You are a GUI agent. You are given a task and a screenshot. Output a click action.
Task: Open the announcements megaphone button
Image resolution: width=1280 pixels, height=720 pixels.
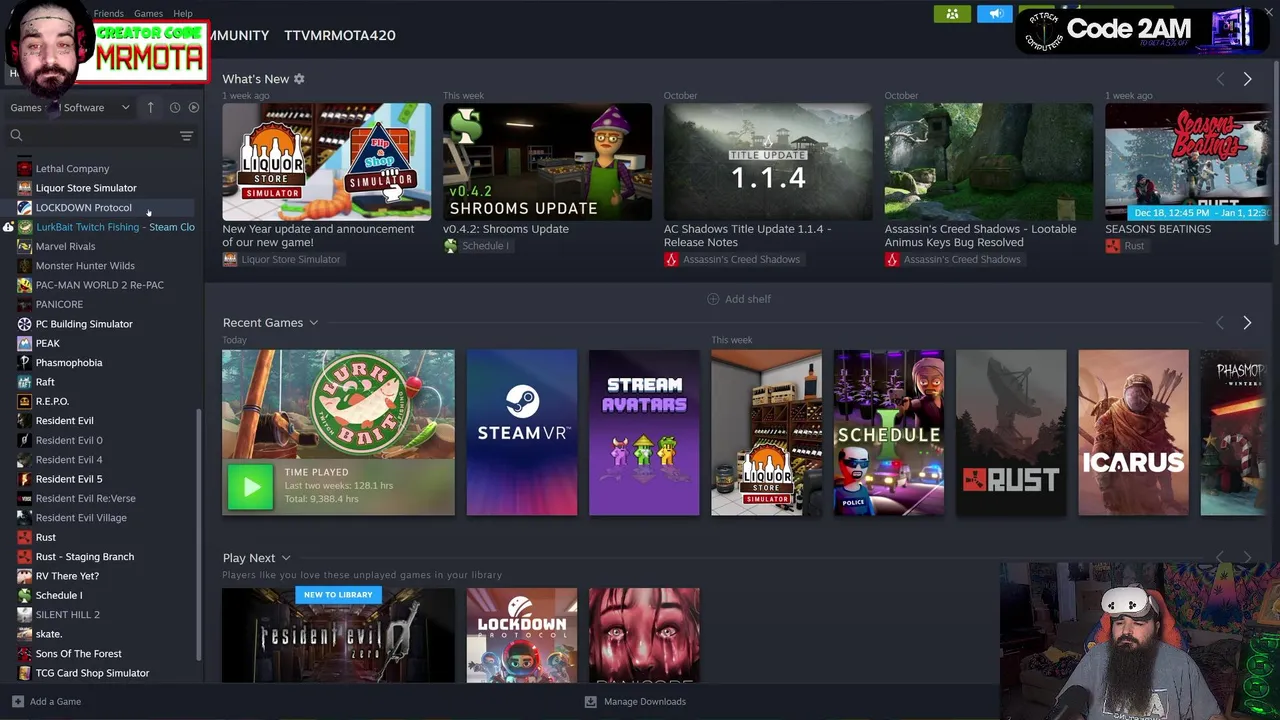[995, 14]
